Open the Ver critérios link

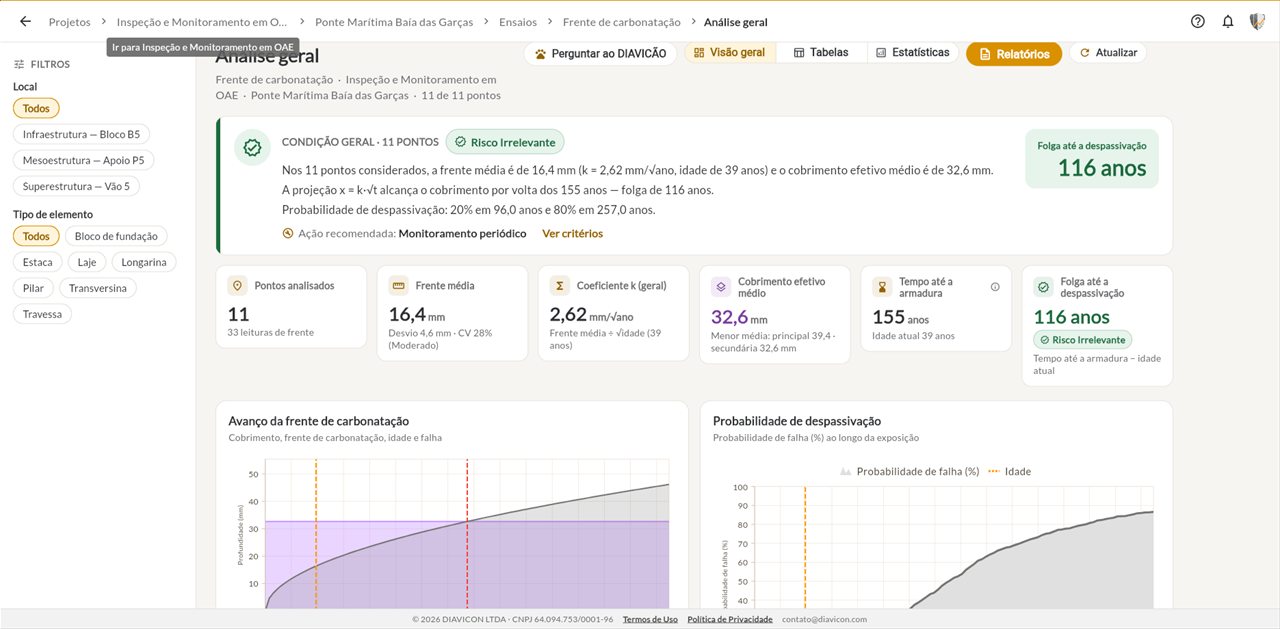tap(572, 233)
